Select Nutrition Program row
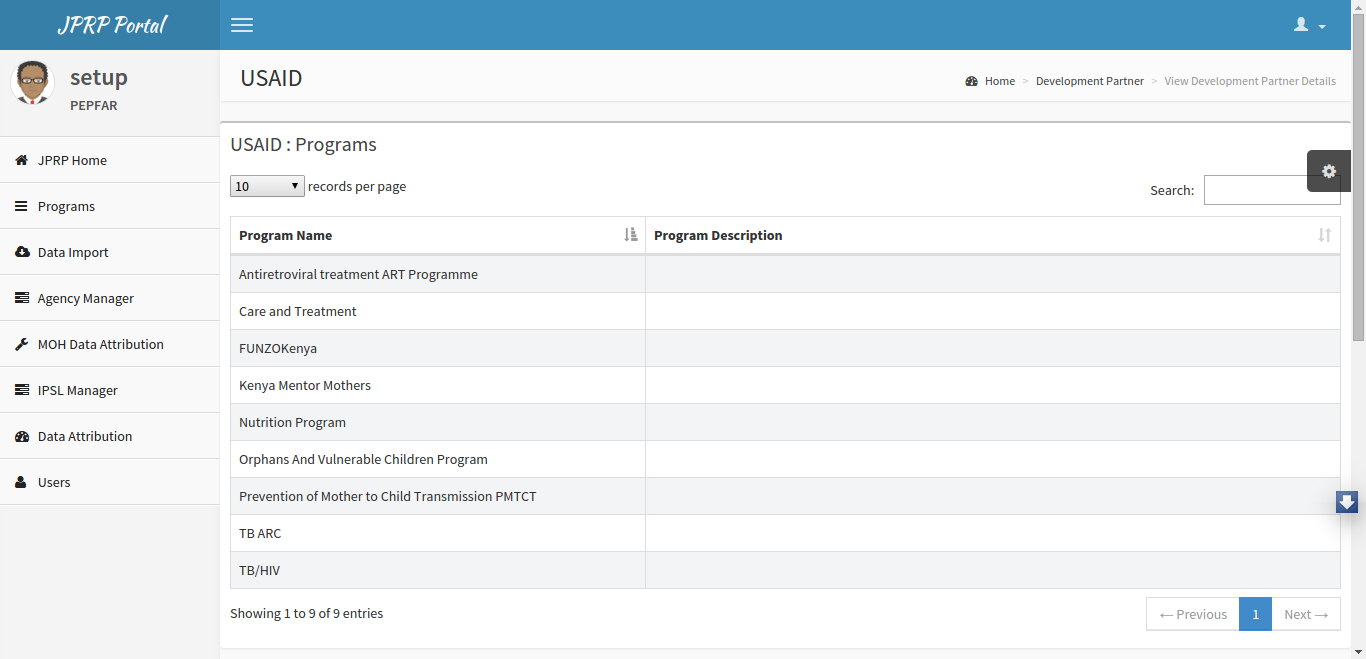1366x659 pixels. tap(785, 422)
